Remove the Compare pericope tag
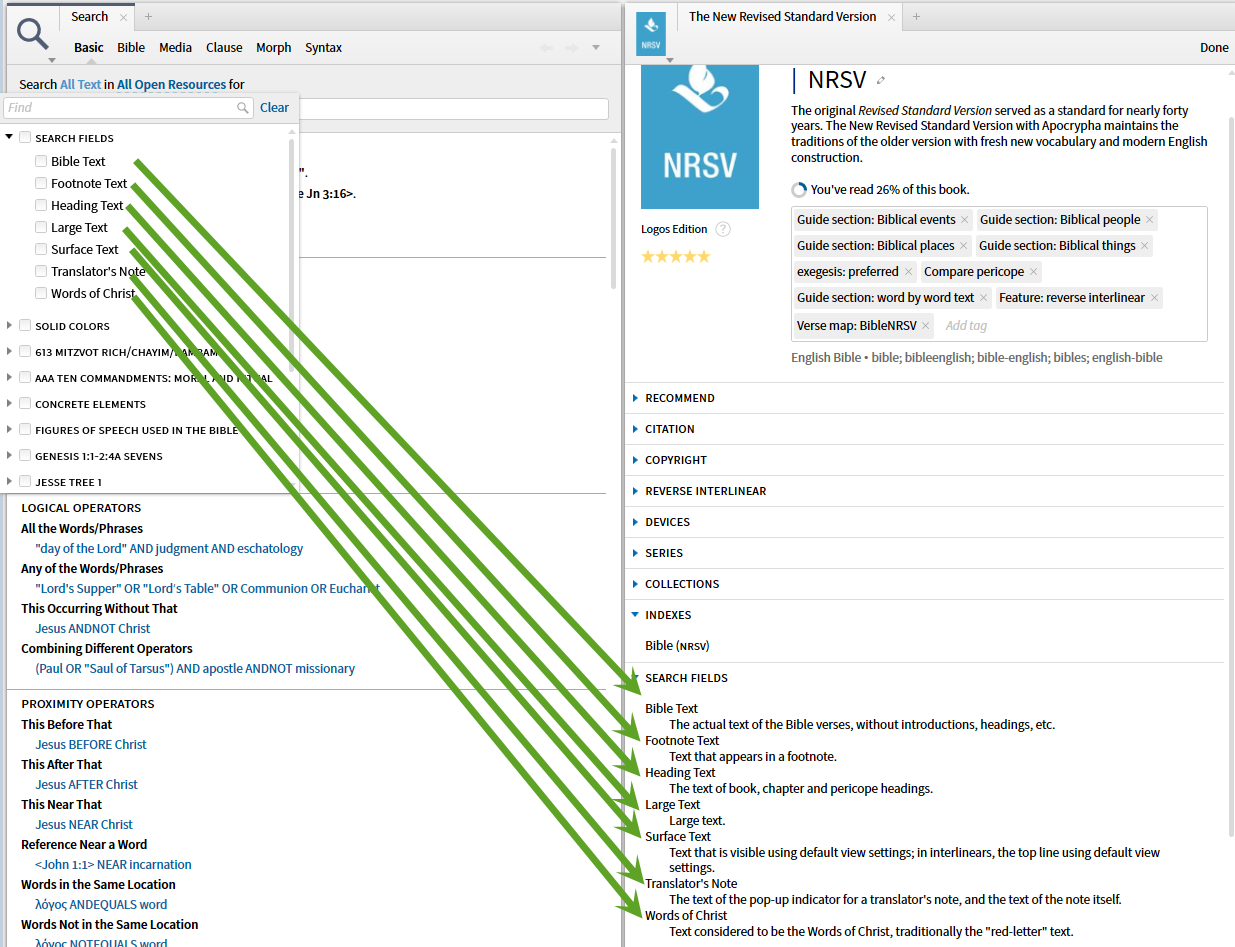 pyautogui.click(x=1033, y=272)
